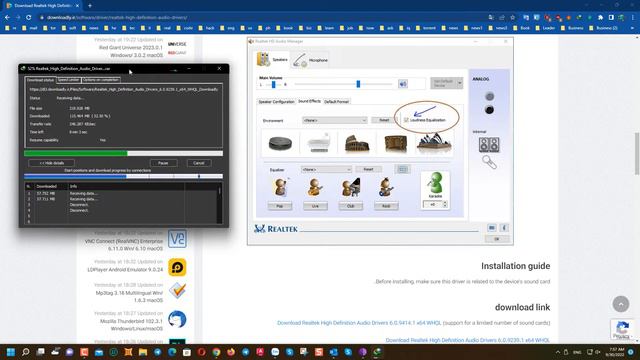Click the Main Volume slider handle
Screen dimensions: 640x360
(x=358, y=84)
